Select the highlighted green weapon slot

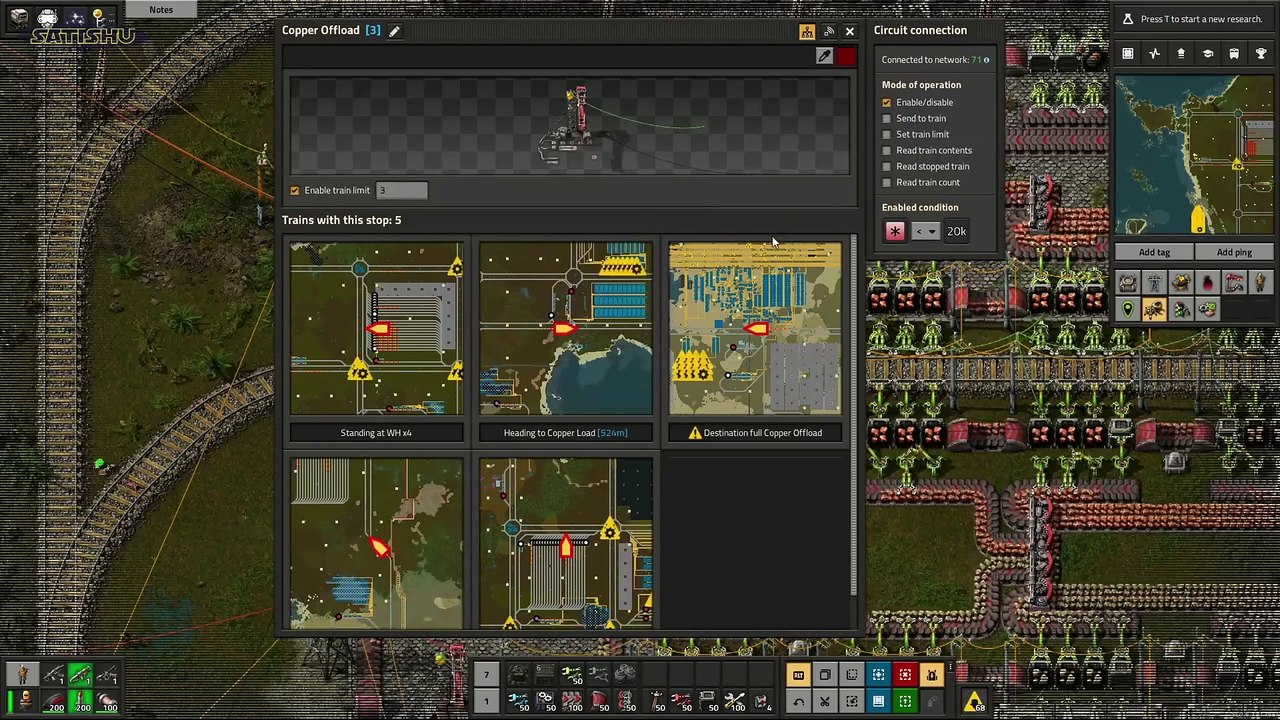[x=80, y=676]
